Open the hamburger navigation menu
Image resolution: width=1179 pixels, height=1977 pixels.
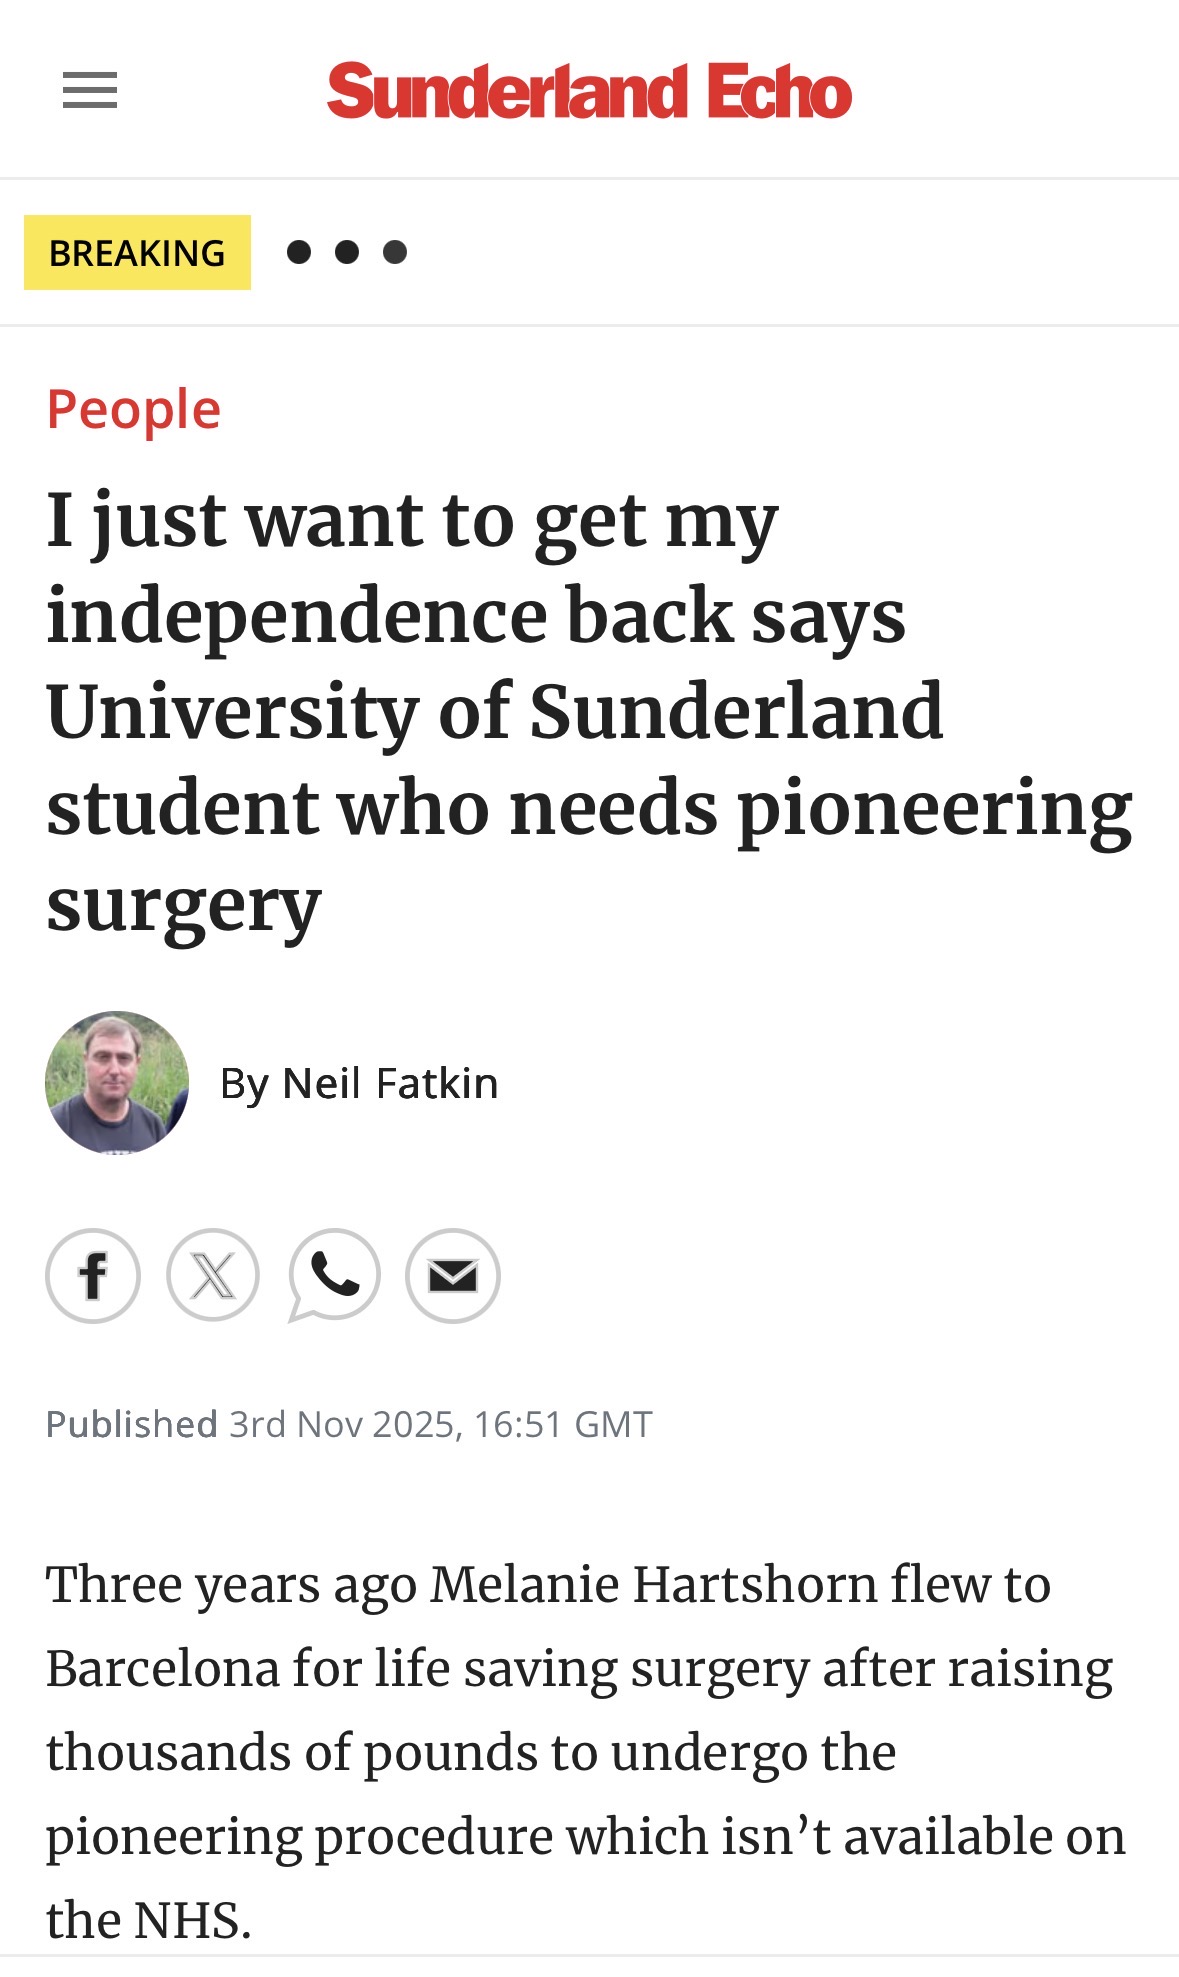tap(90, 91)
